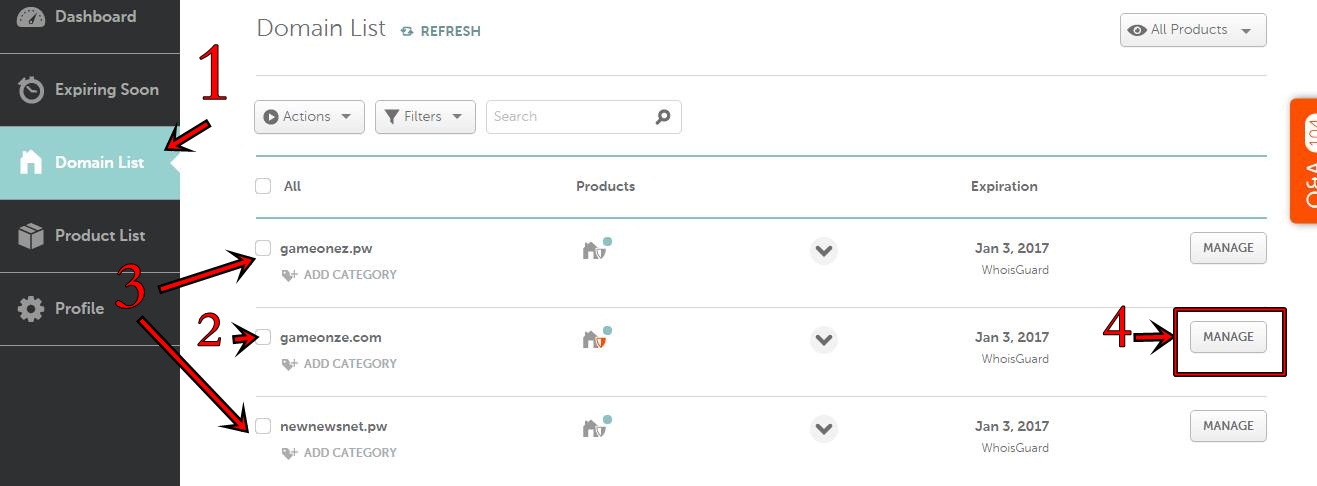The height and width of the screenshot is (486, 1317).
Task: Select the newnewsnet.pw checkbox
Action: pos(263,426)
